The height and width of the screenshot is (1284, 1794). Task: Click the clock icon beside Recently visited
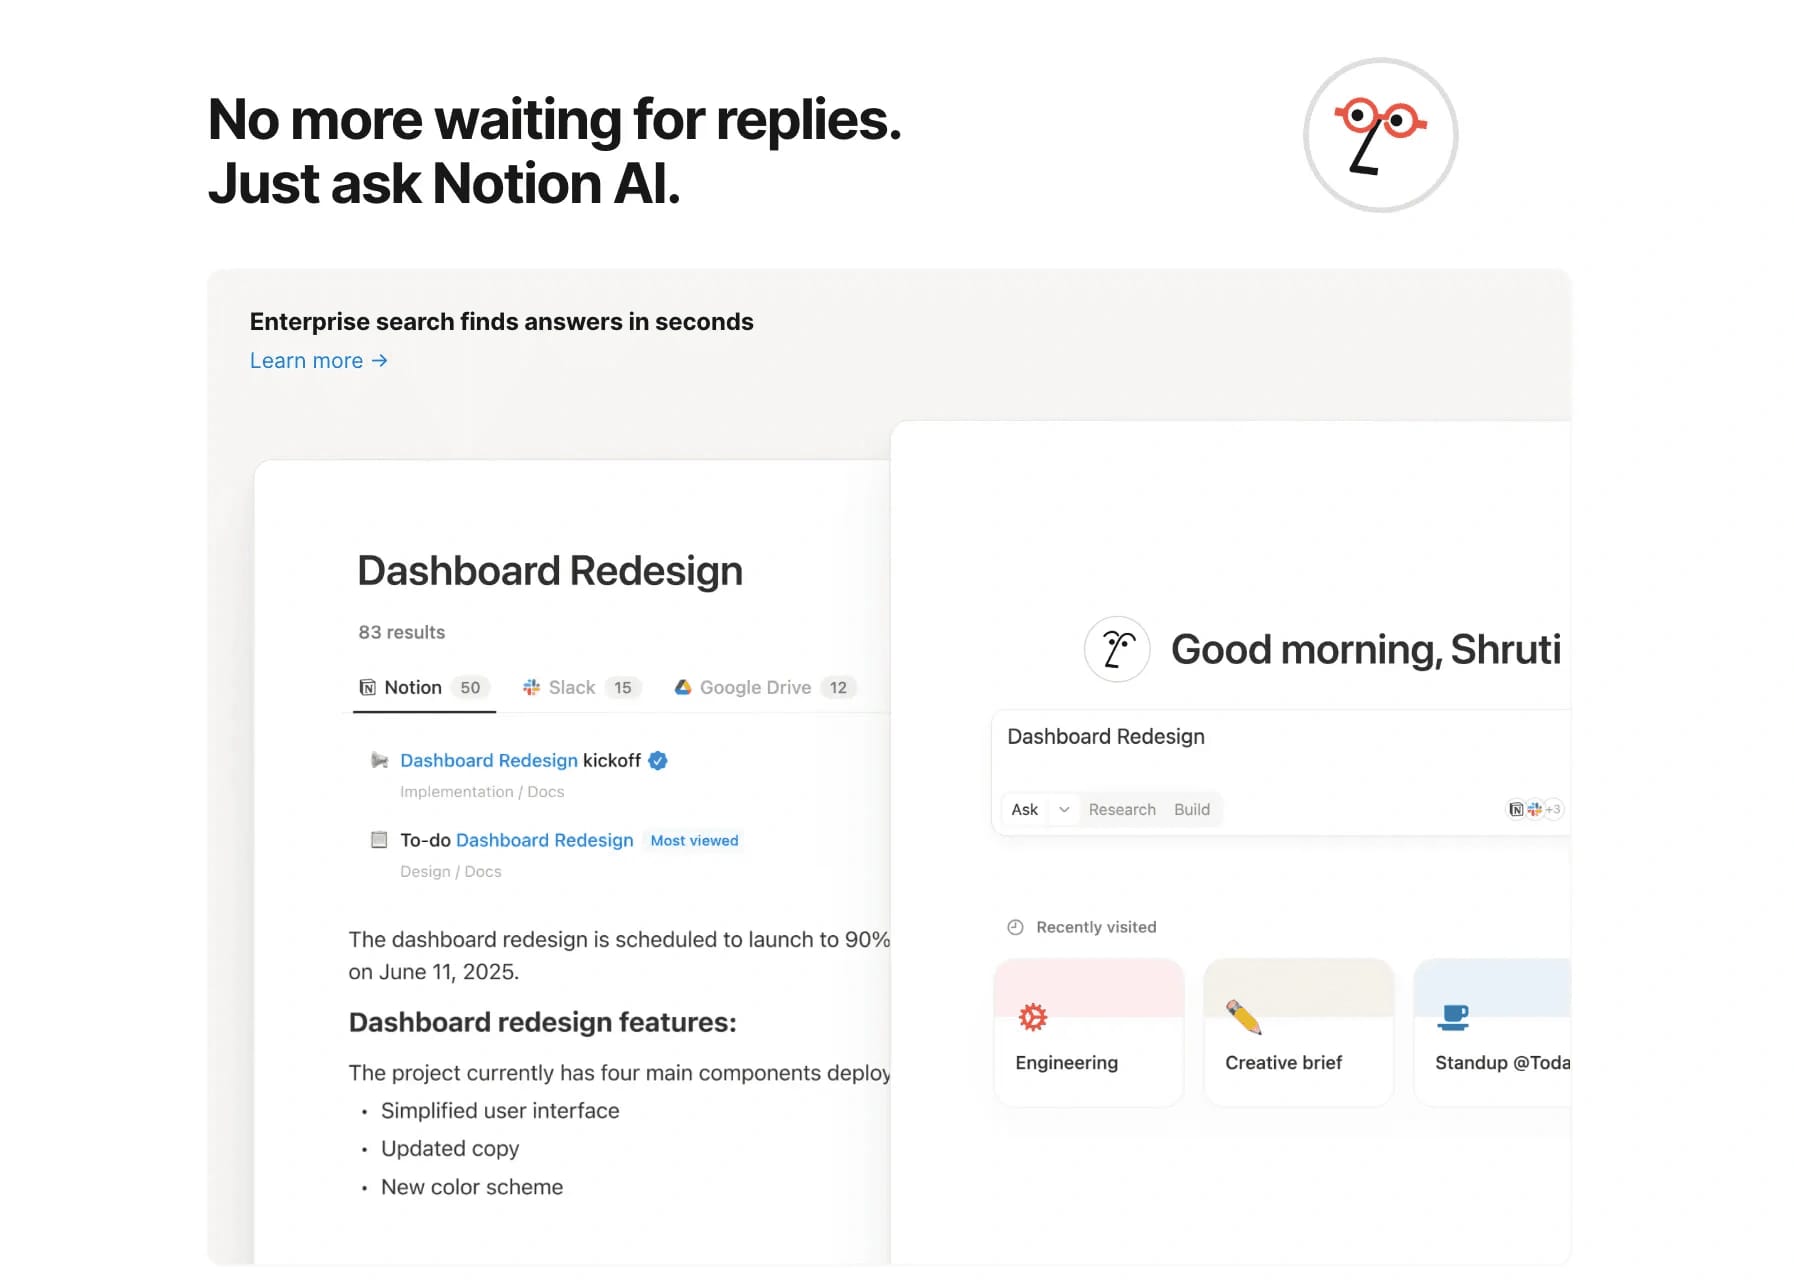coord(1014,926)
